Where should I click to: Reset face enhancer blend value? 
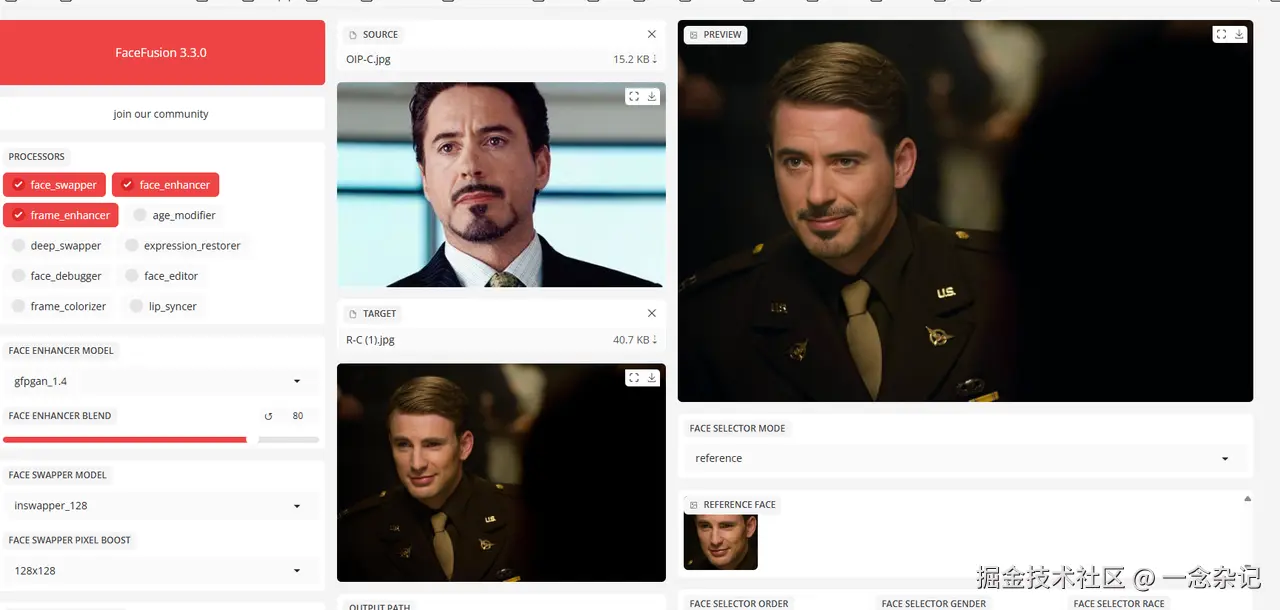(268, 416)
